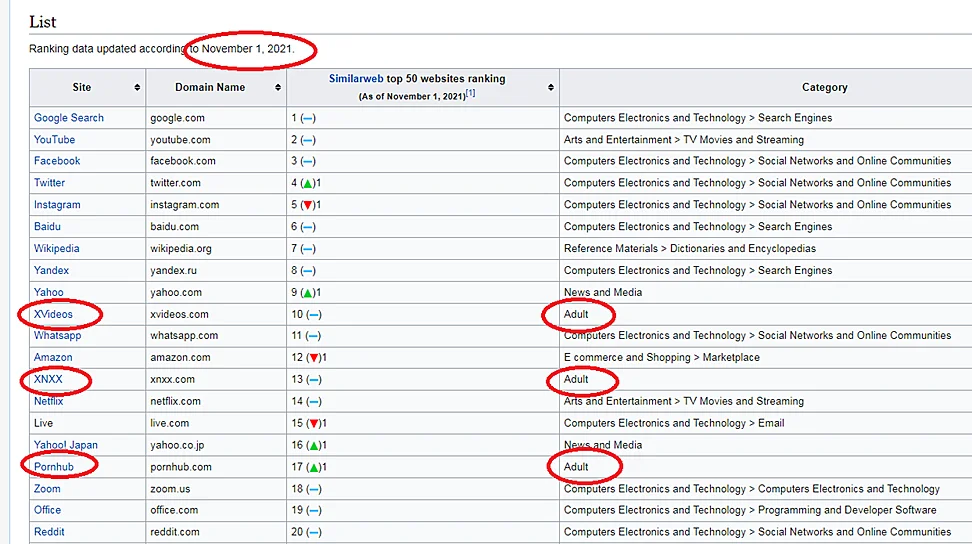The image size is (972, 544).
Task: Open the Twitter site link
Action: [50, 183]
